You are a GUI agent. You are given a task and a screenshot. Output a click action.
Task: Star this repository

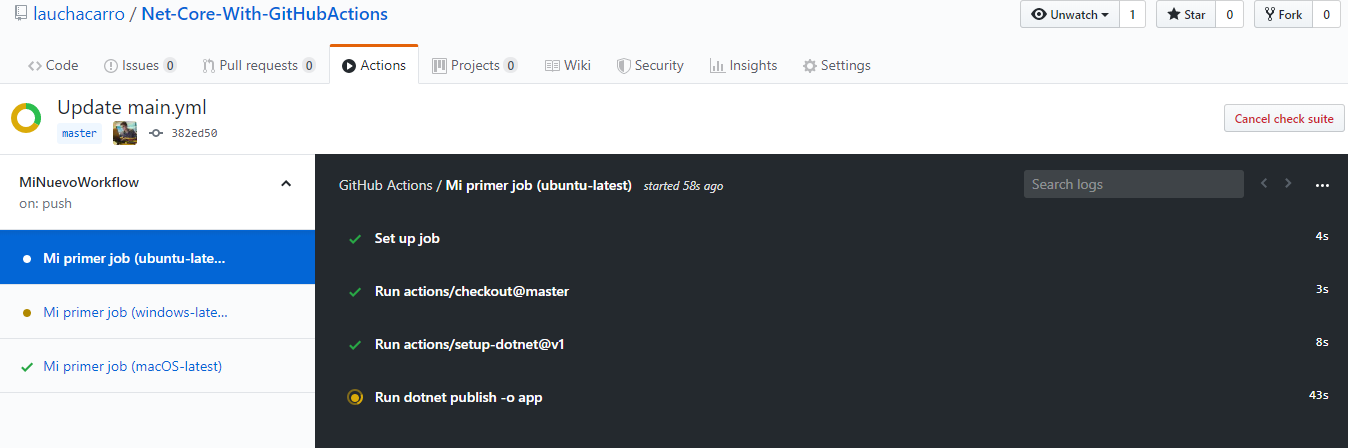[1186, 15]
